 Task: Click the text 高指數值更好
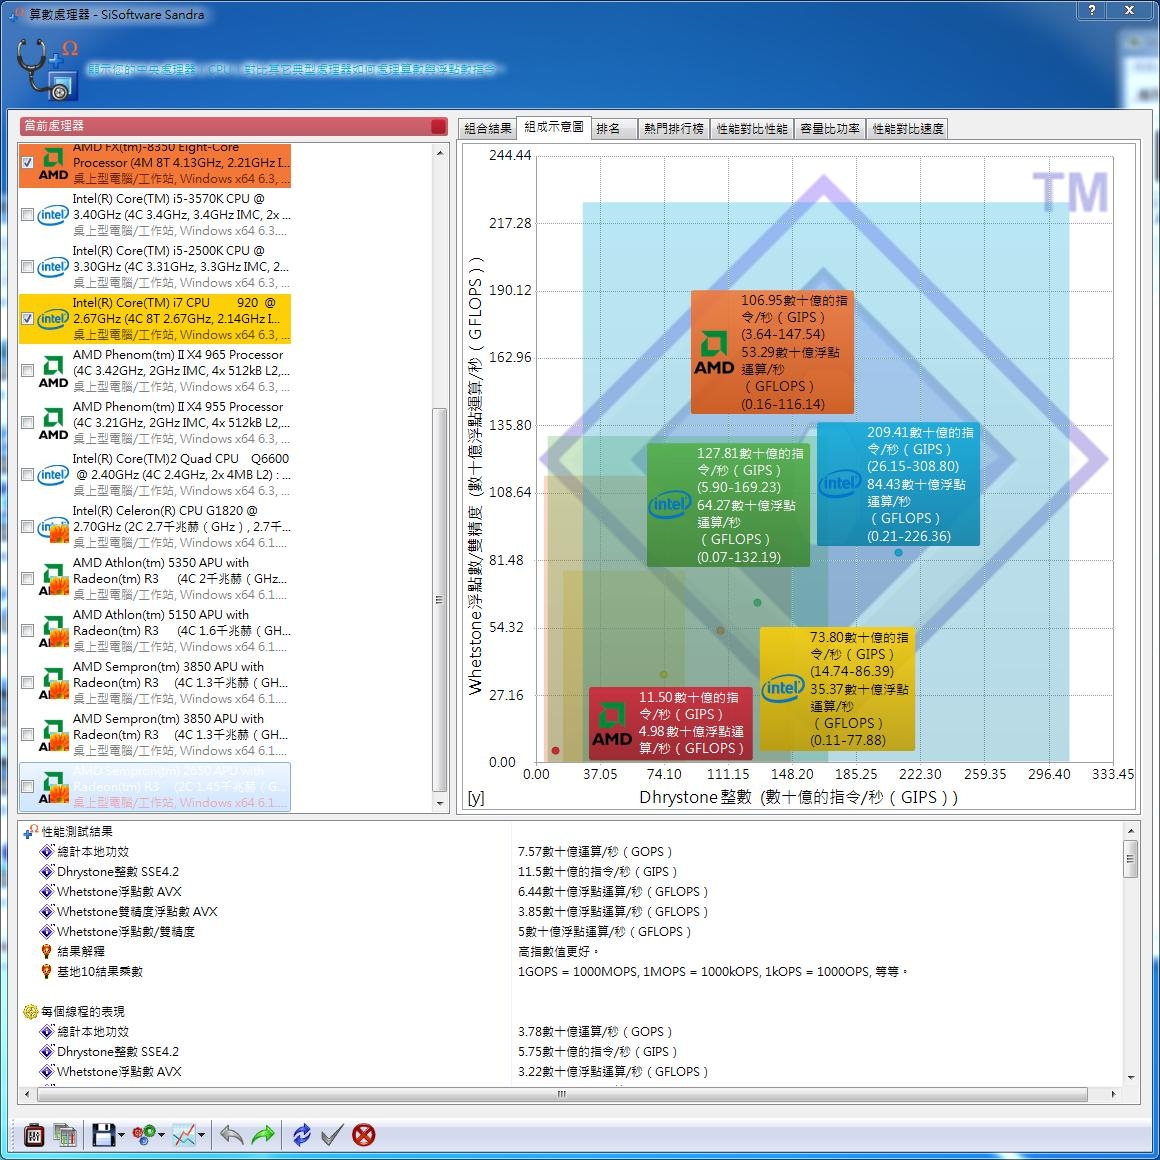click(x=558, y=951)
